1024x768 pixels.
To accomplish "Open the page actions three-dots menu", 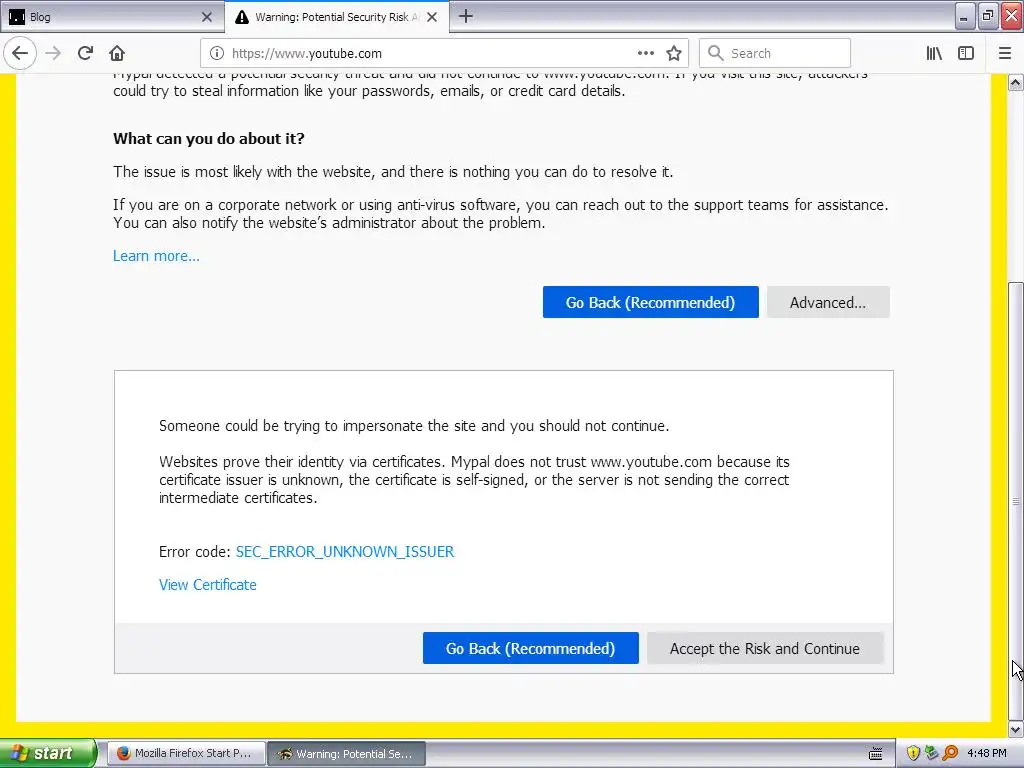I will click(645, 53).
